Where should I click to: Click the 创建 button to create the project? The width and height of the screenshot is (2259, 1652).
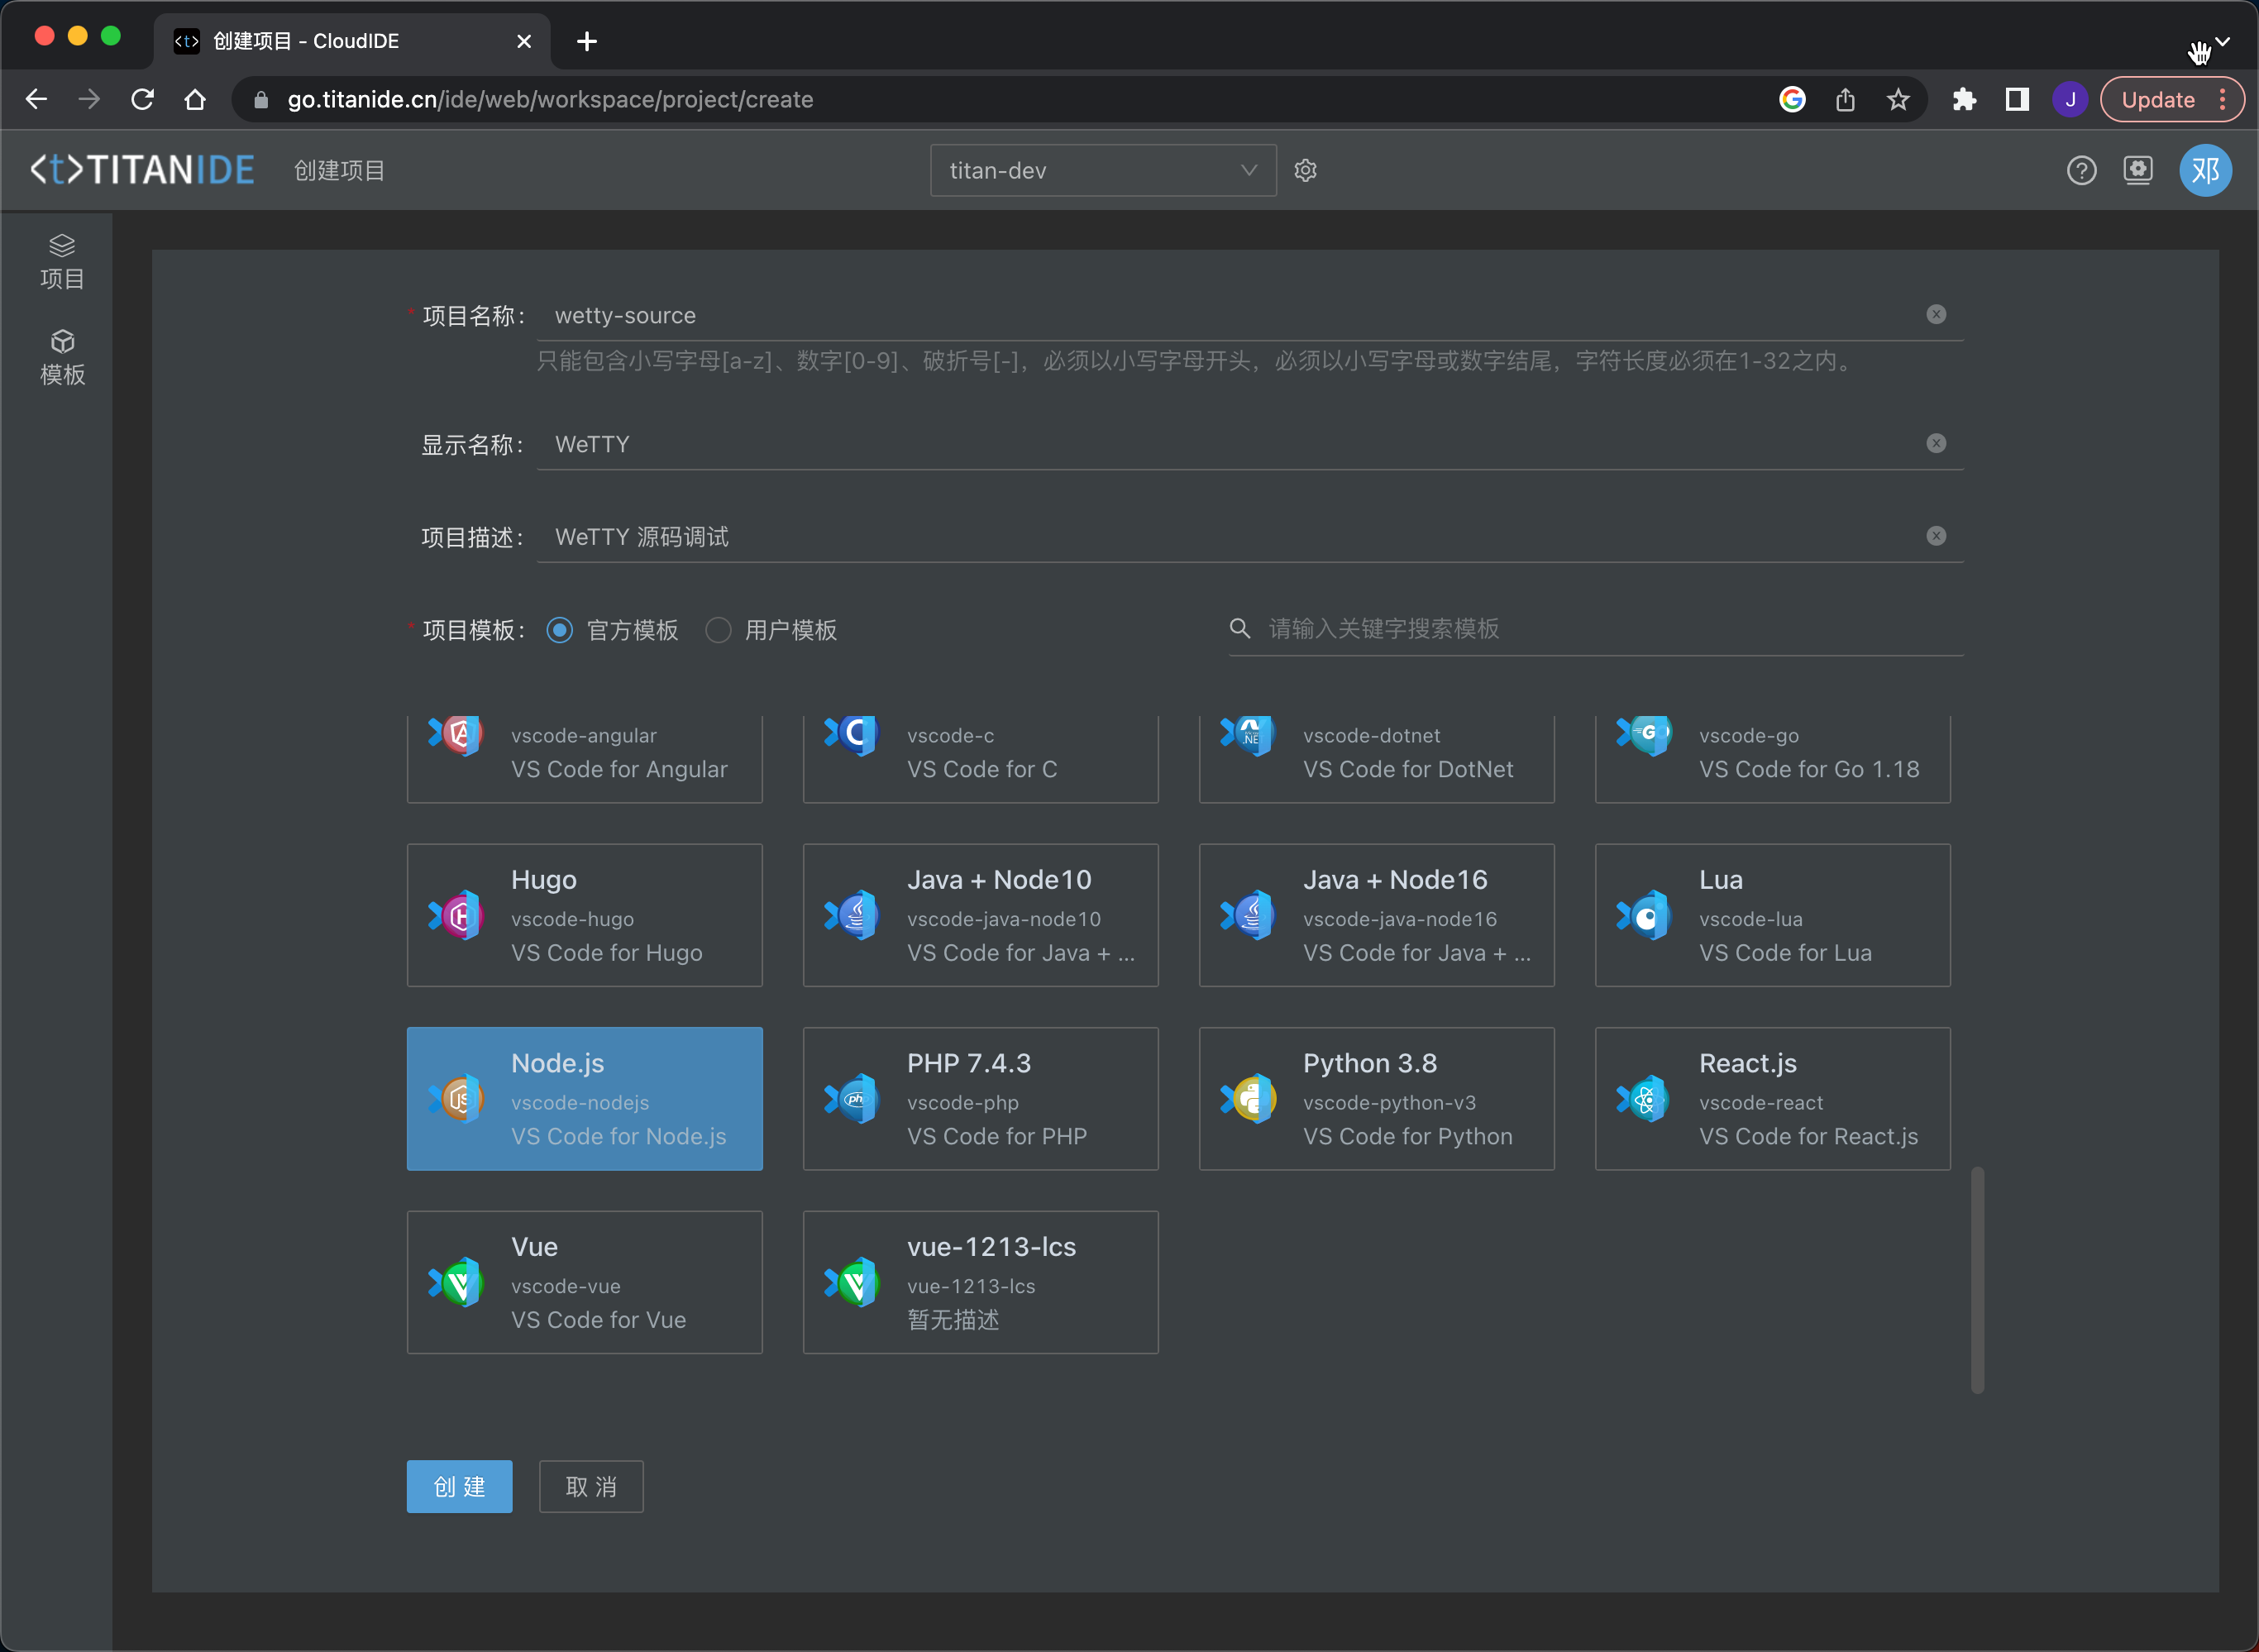(459, 1486)
